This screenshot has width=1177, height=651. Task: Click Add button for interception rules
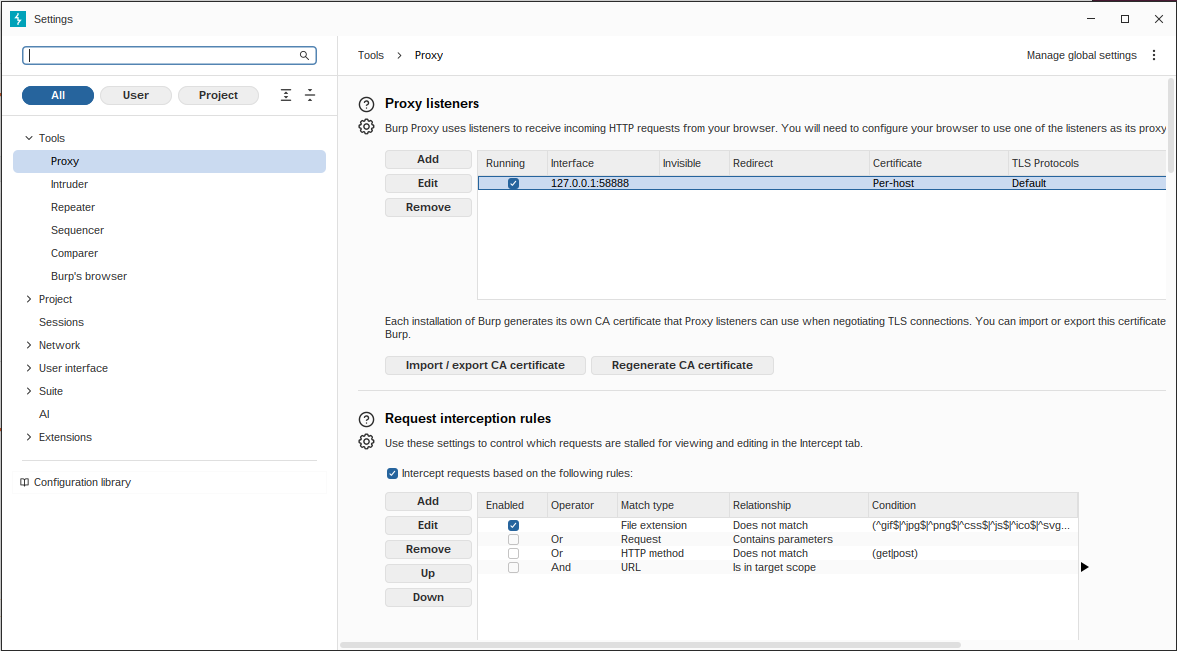pos(428,501)
